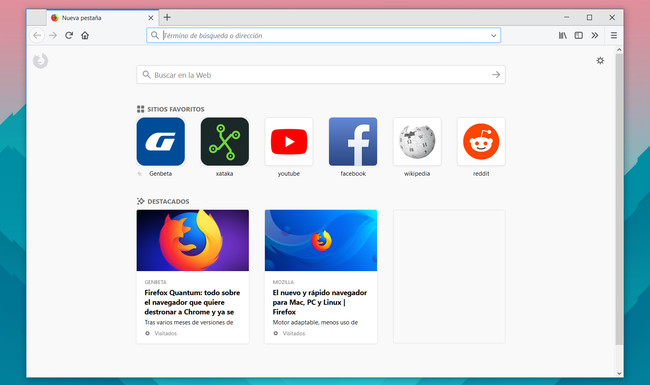The image size is (650, 385).
Task: Open the Library icon in toolbar
Action: coord(563,36)
